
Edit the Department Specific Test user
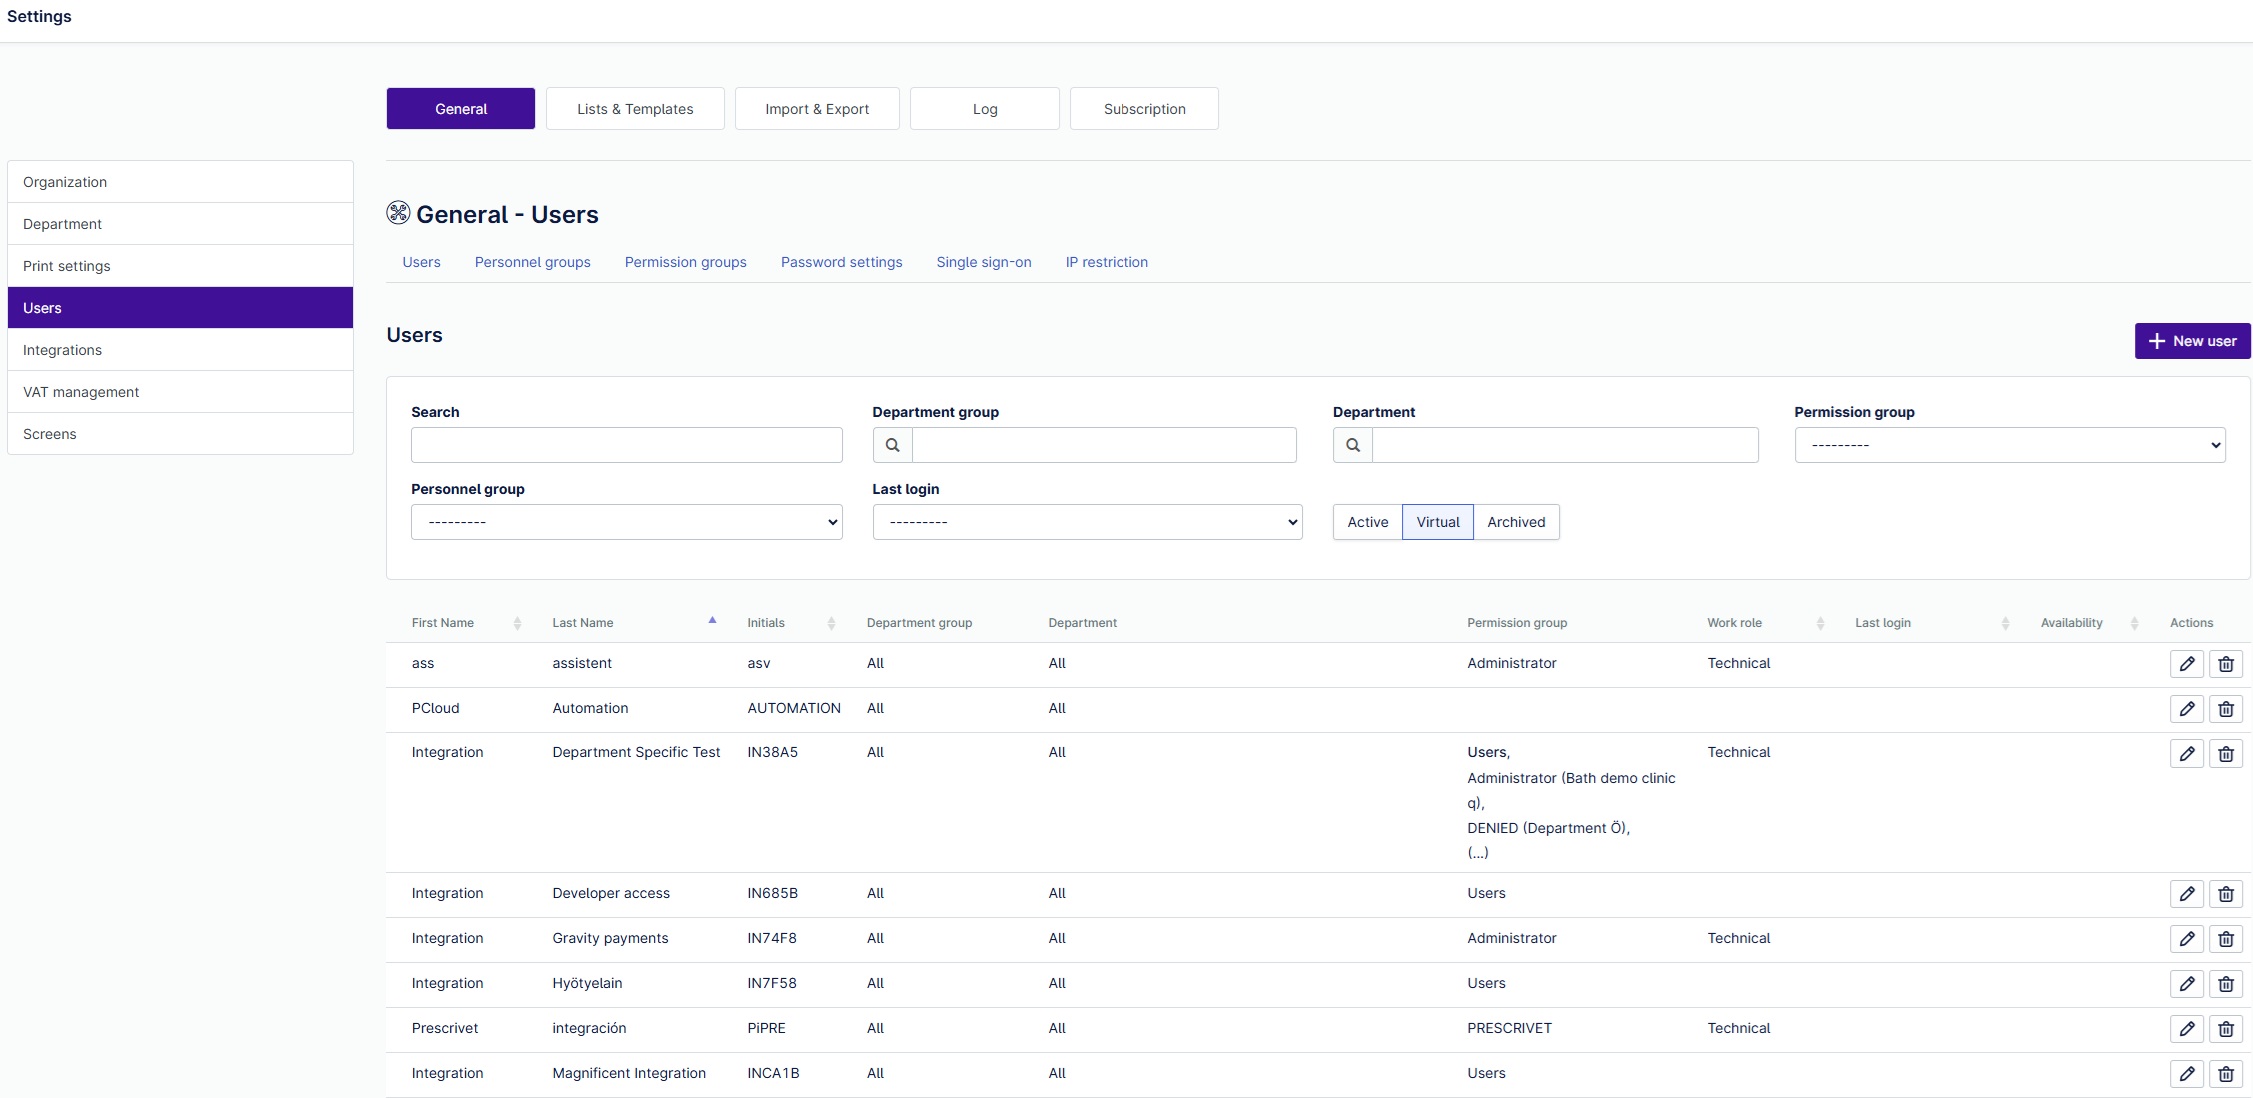[x=2187, y=753]
